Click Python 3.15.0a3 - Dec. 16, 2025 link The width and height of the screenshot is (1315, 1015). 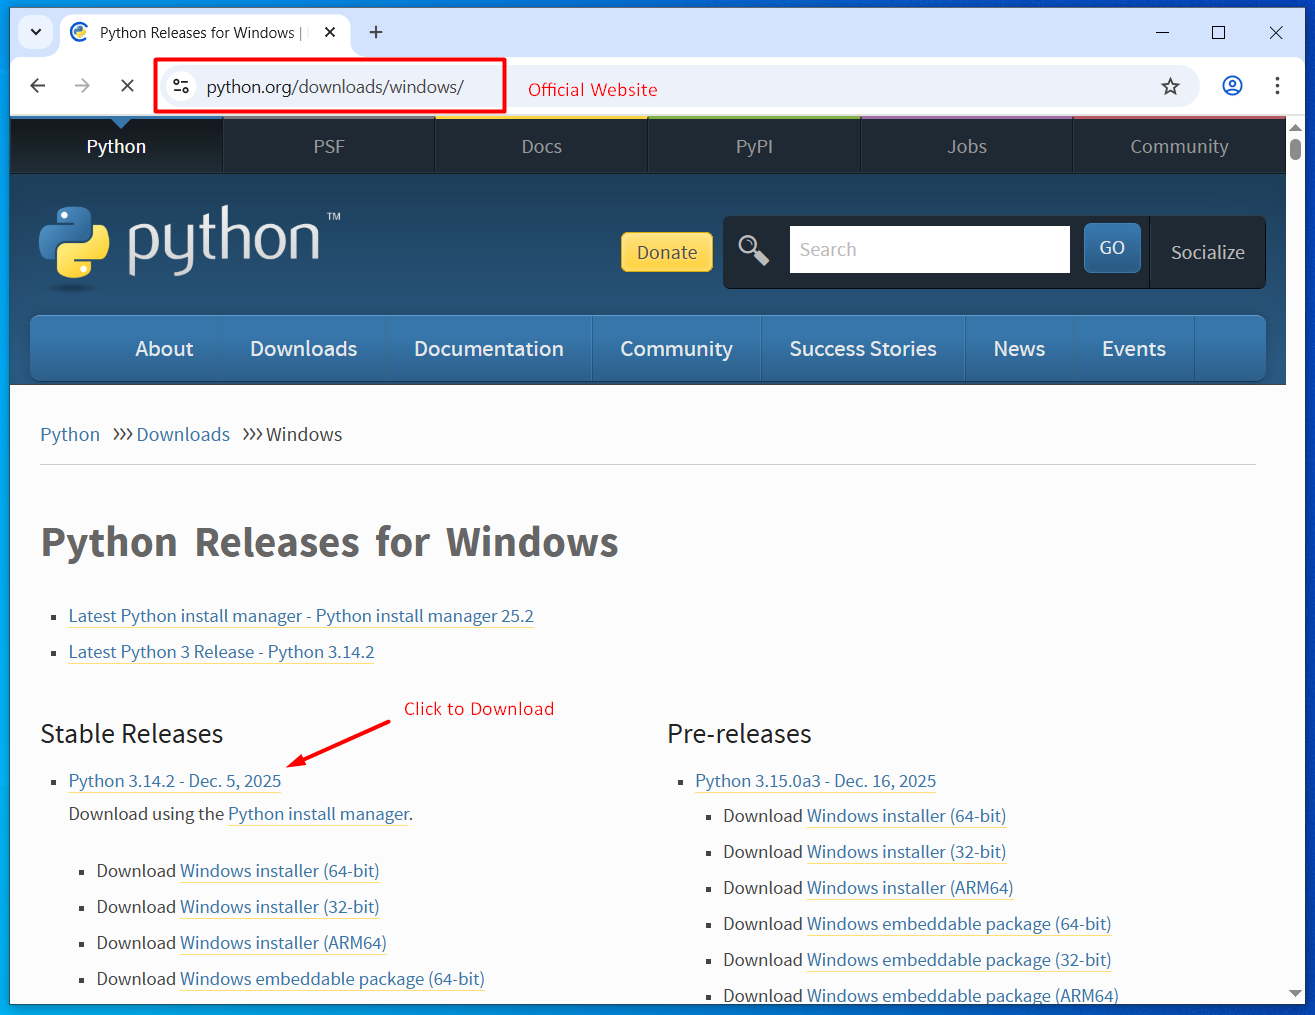click(816, 781)
